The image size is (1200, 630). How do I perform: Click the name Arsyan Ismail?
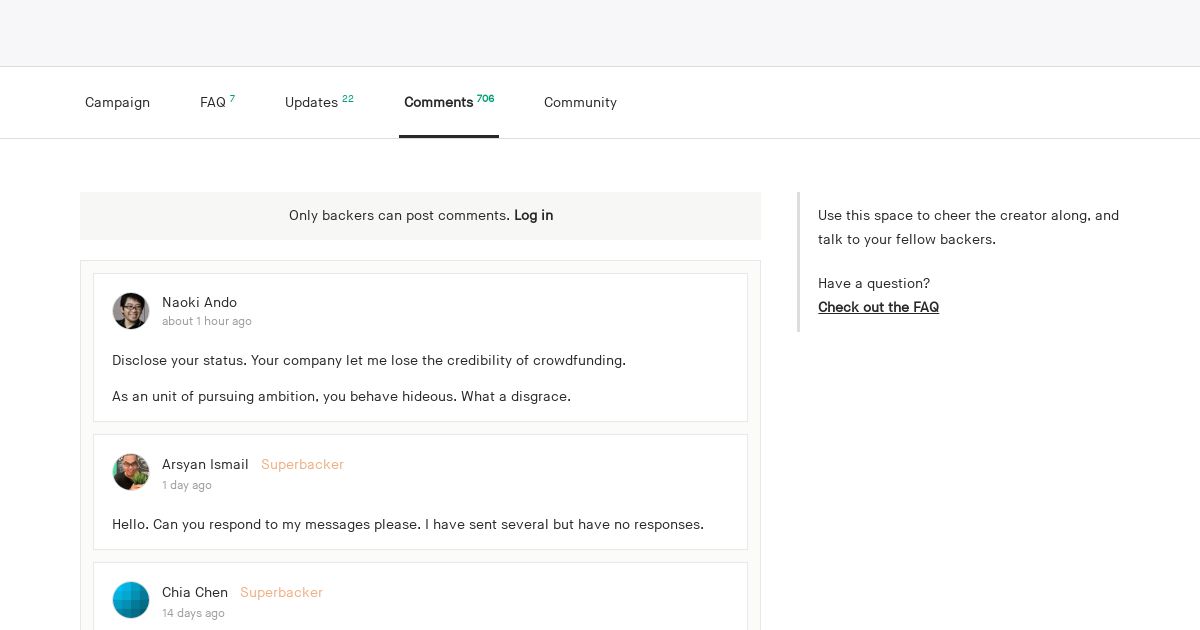205,464
